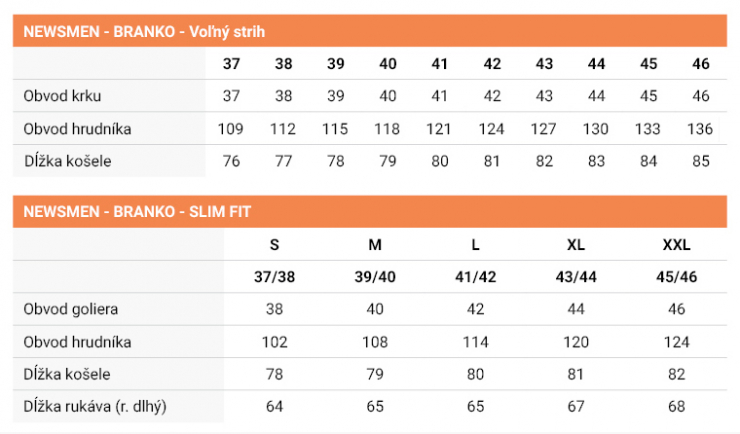The height and width of the screenshot is (434, 740).
Task: Click the 'Dĺžka košele' label in slim fit table
Action: (x=67, y=374)
